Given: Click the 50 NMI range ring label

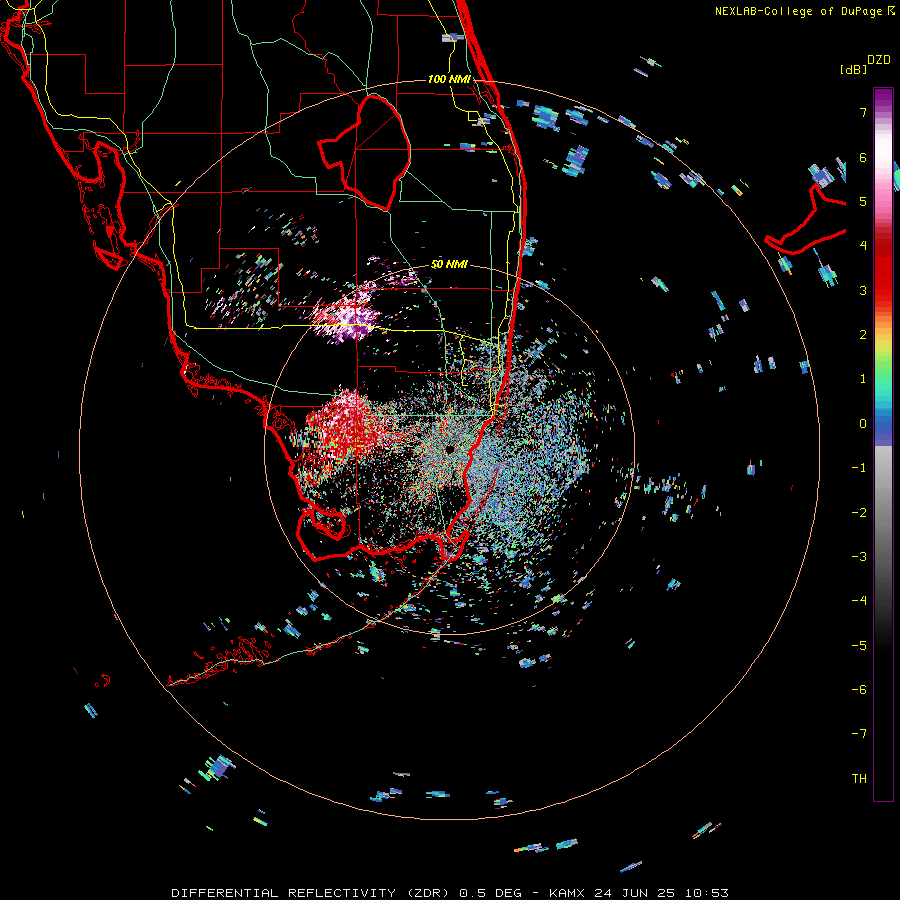Looking at the screenshot, I should [x=449, y=264].
